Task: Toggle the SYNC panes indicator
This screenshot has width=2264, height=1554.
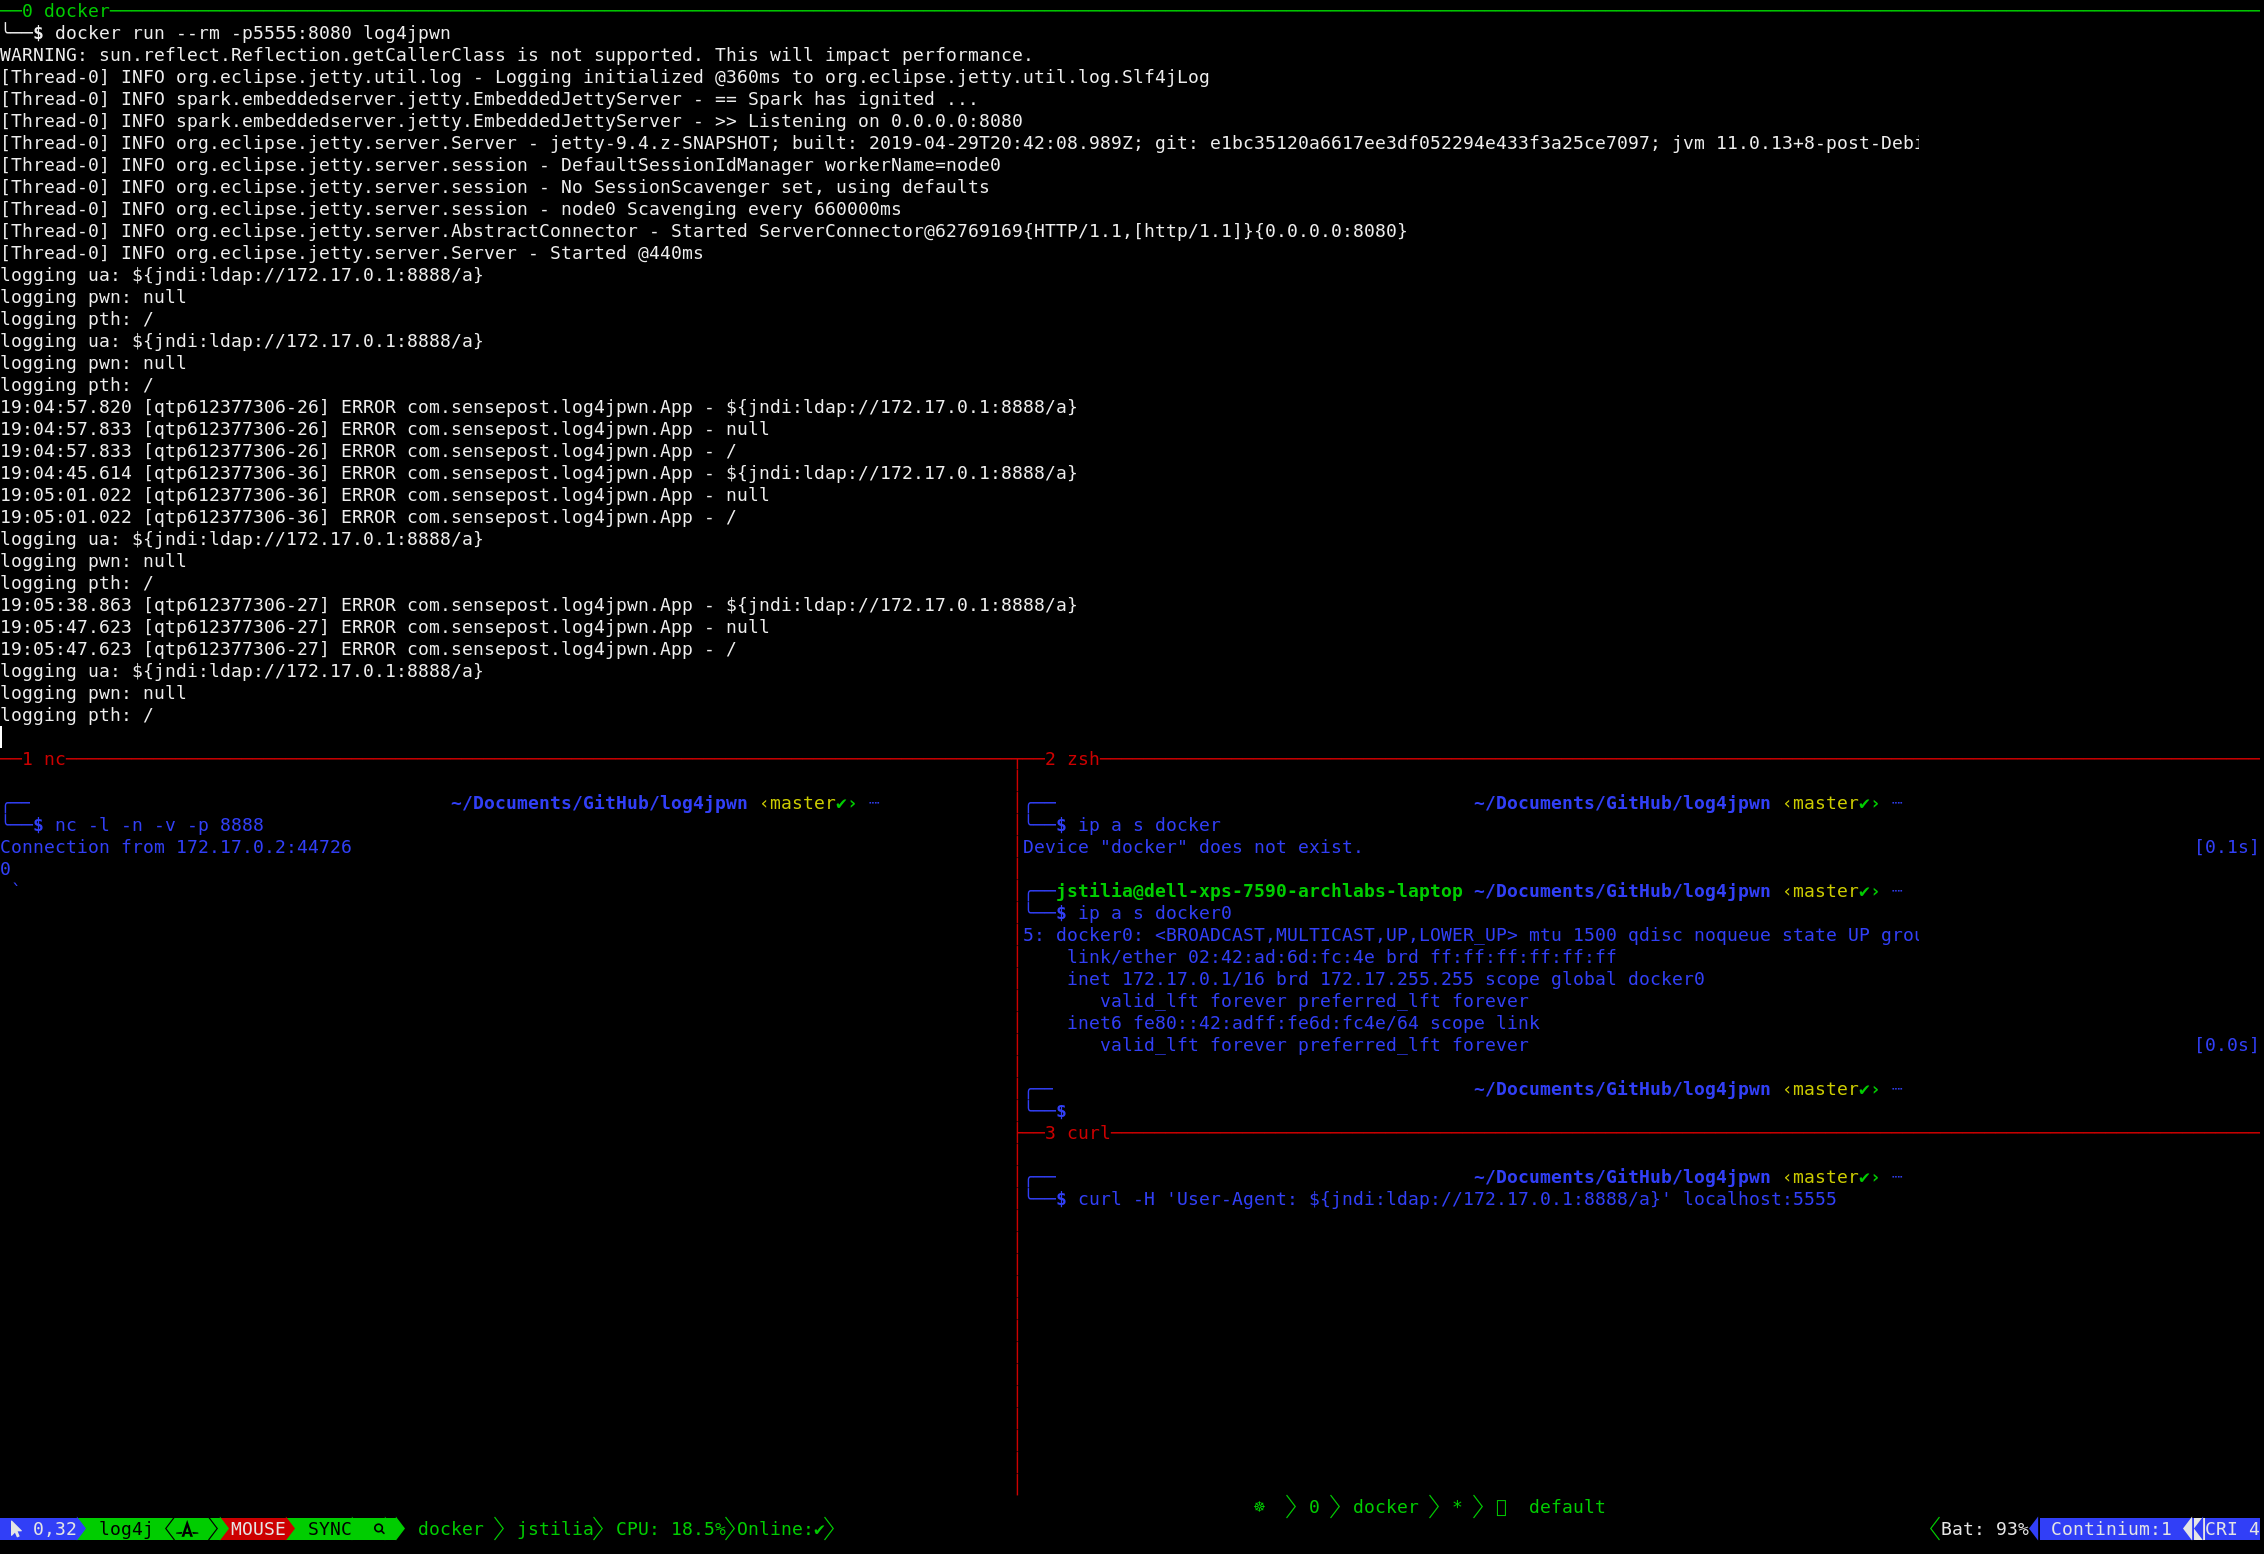Action: pyautogui.click(x=329, y=1529)
